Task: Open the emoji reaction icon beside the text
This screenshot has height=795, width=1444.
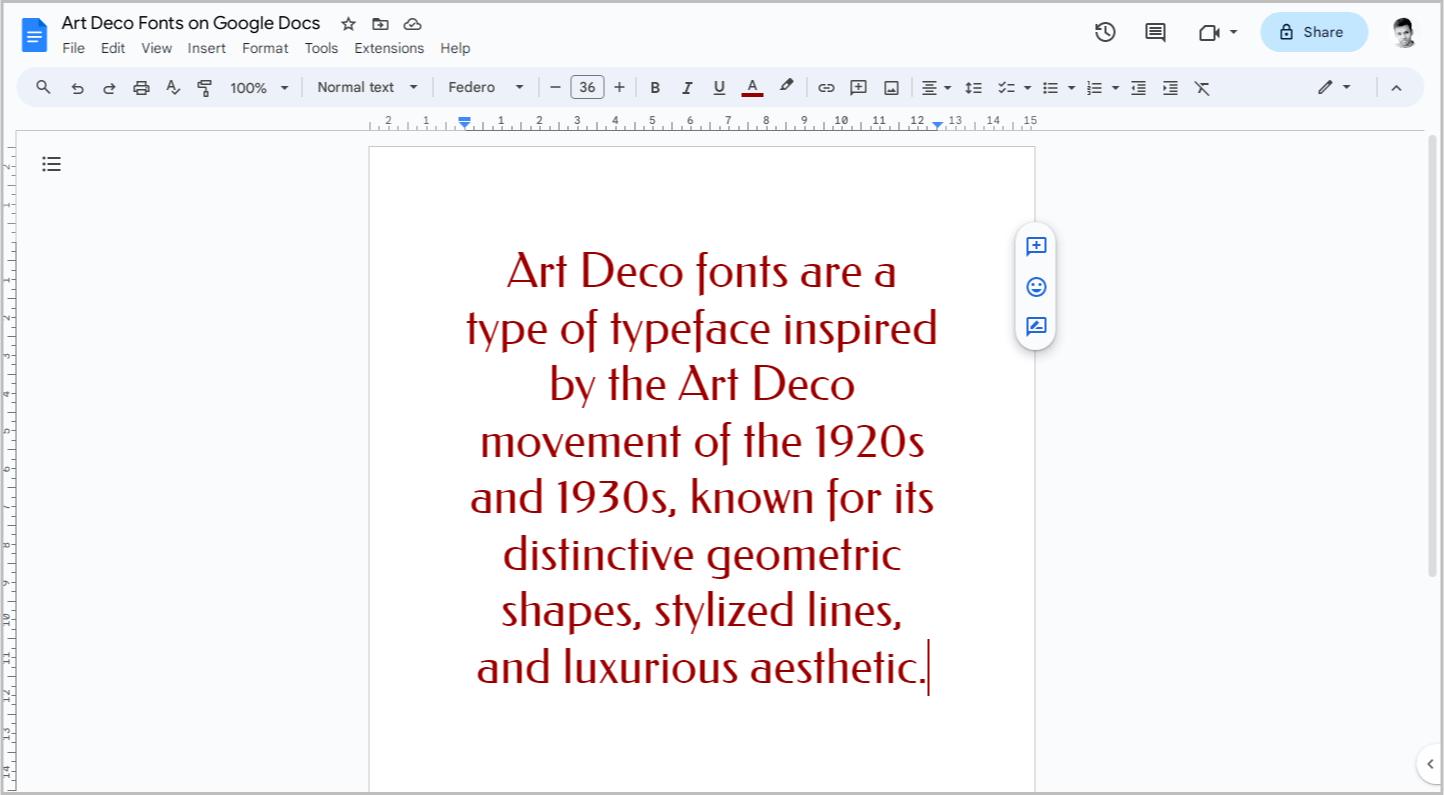Action: (1035, 287)
